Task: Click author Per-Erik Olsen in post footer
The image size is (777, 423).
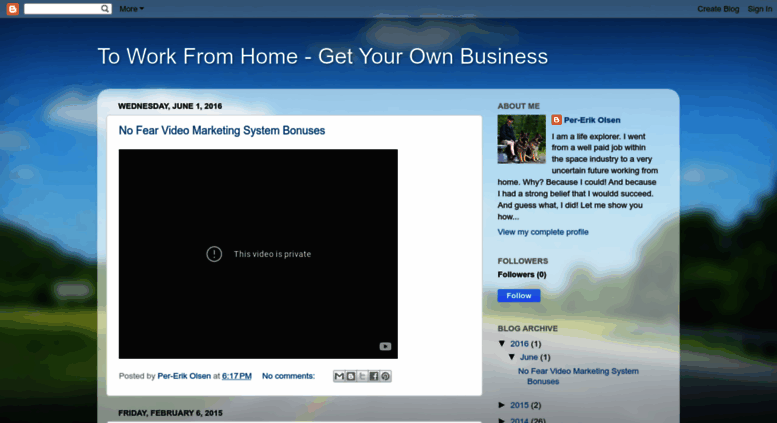Action: 184,376
